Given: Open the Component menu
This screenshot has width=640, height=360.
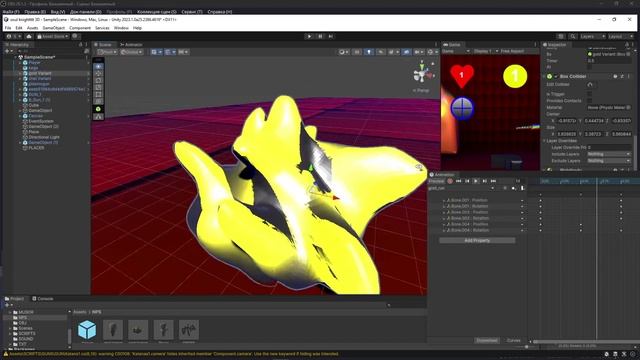Looking at the screenshot, I should pos(80,28).
